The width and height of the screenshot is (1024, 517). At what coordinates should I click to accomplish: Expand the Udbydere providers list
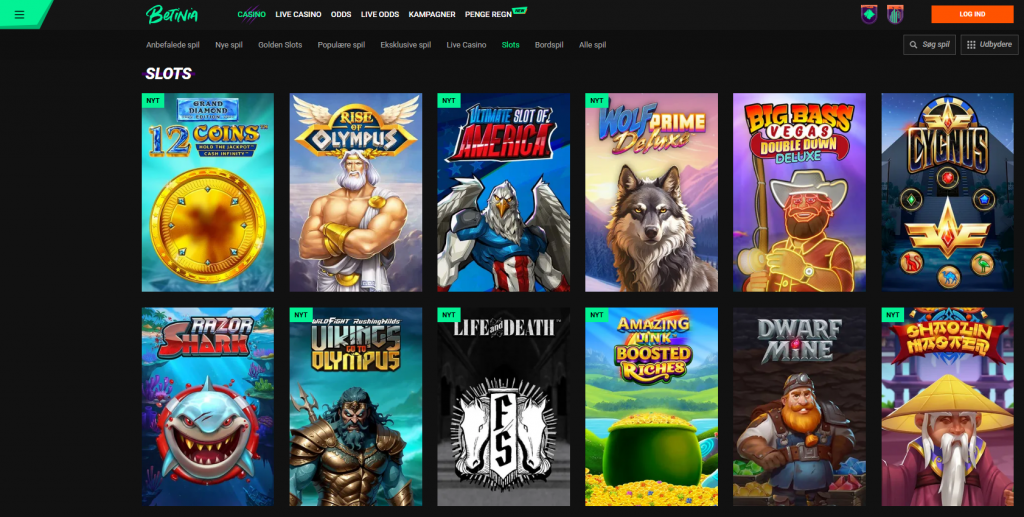pos(989,45)
